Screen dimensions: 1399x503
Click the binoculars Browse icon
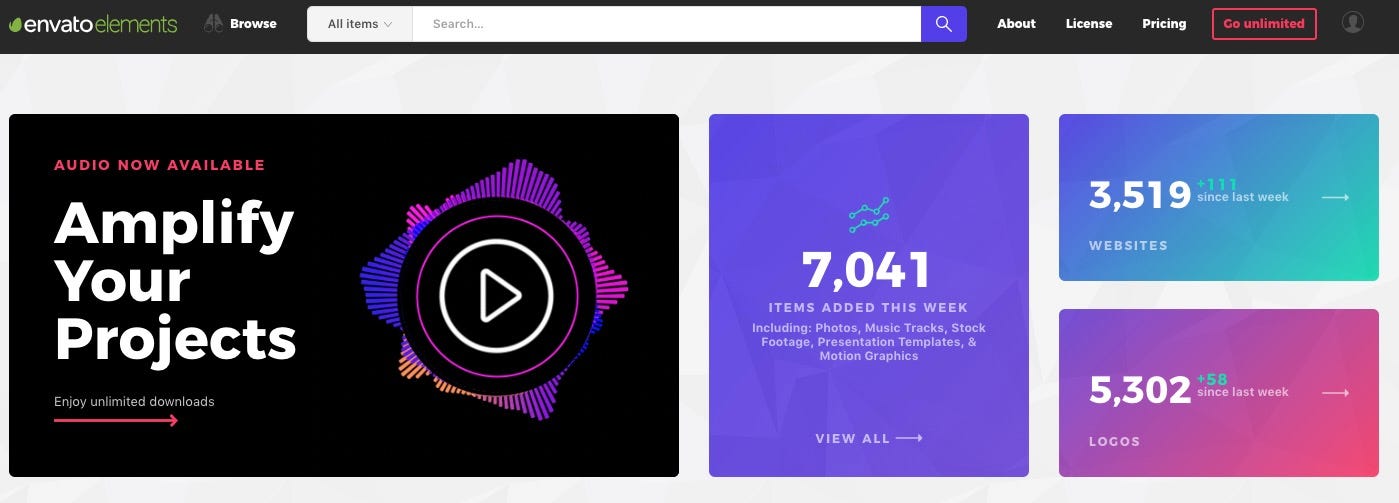click(213, 23)
